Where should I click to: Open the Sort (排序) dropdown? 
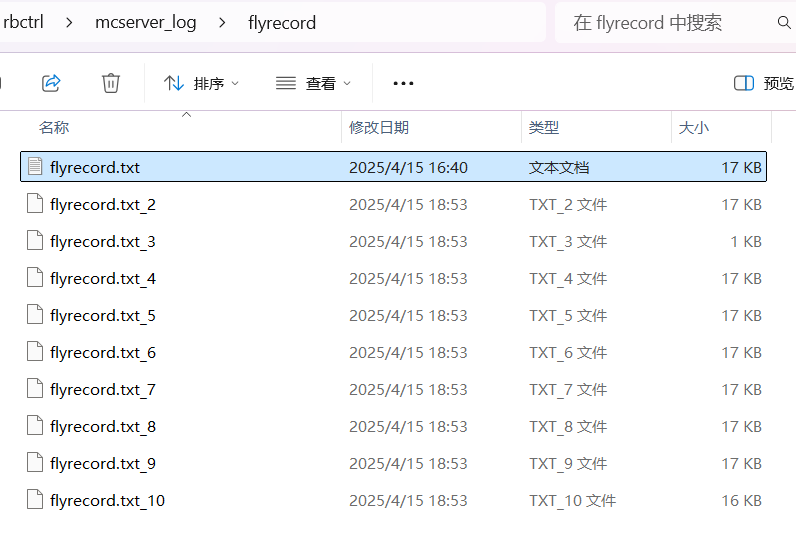[201, 83]
